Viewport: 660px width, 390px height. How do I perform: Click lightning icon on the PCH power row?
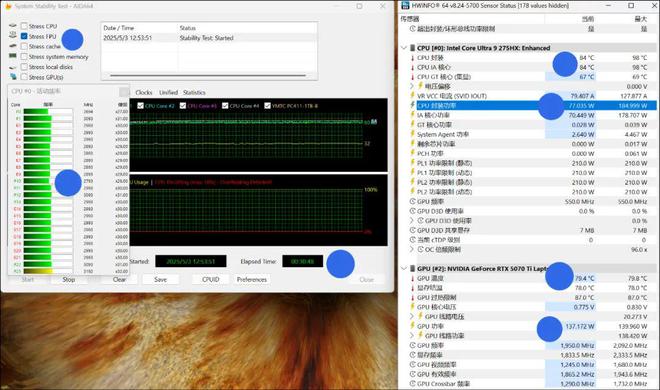[412, 154]
